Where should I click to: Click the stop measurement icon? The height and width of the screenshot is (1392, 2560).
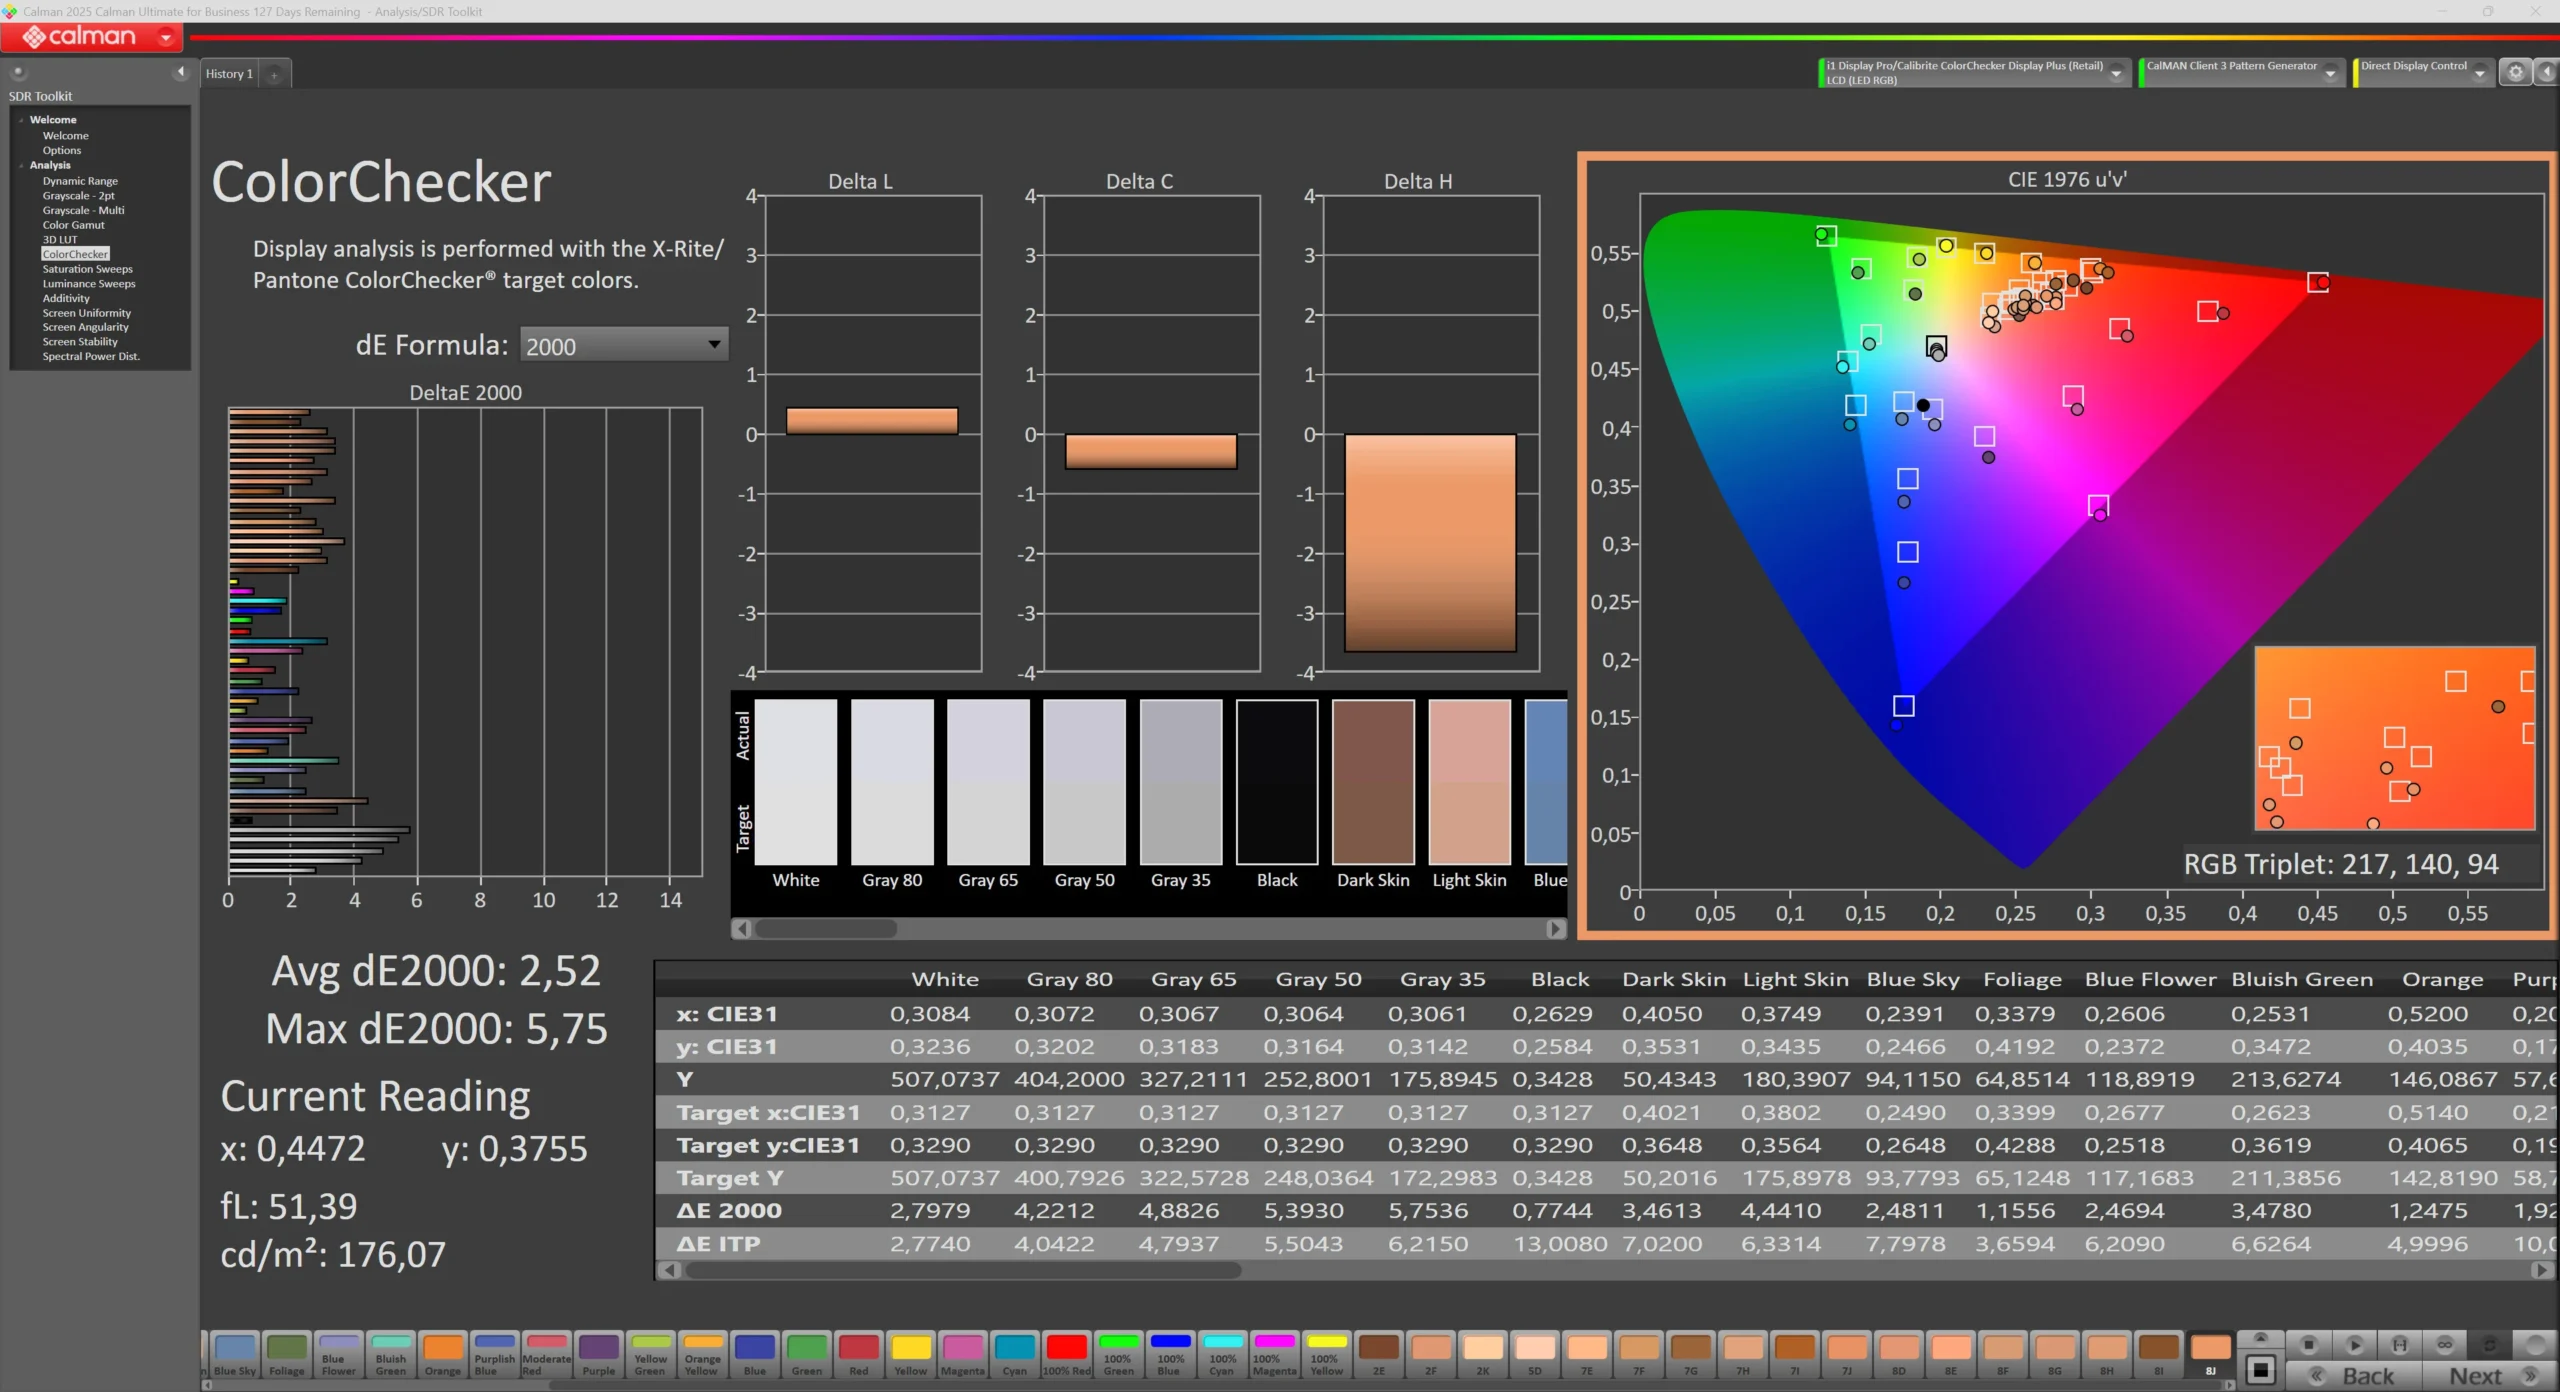point(2308,1344)
